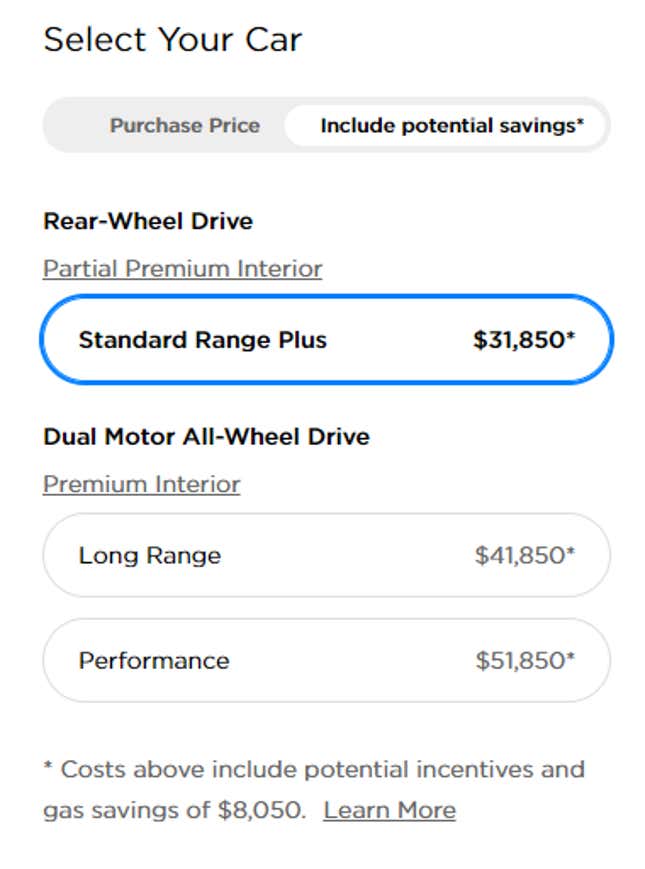Click the Long Range label text
The width and height of the screenshot is (645, 869).
(150, 555)
